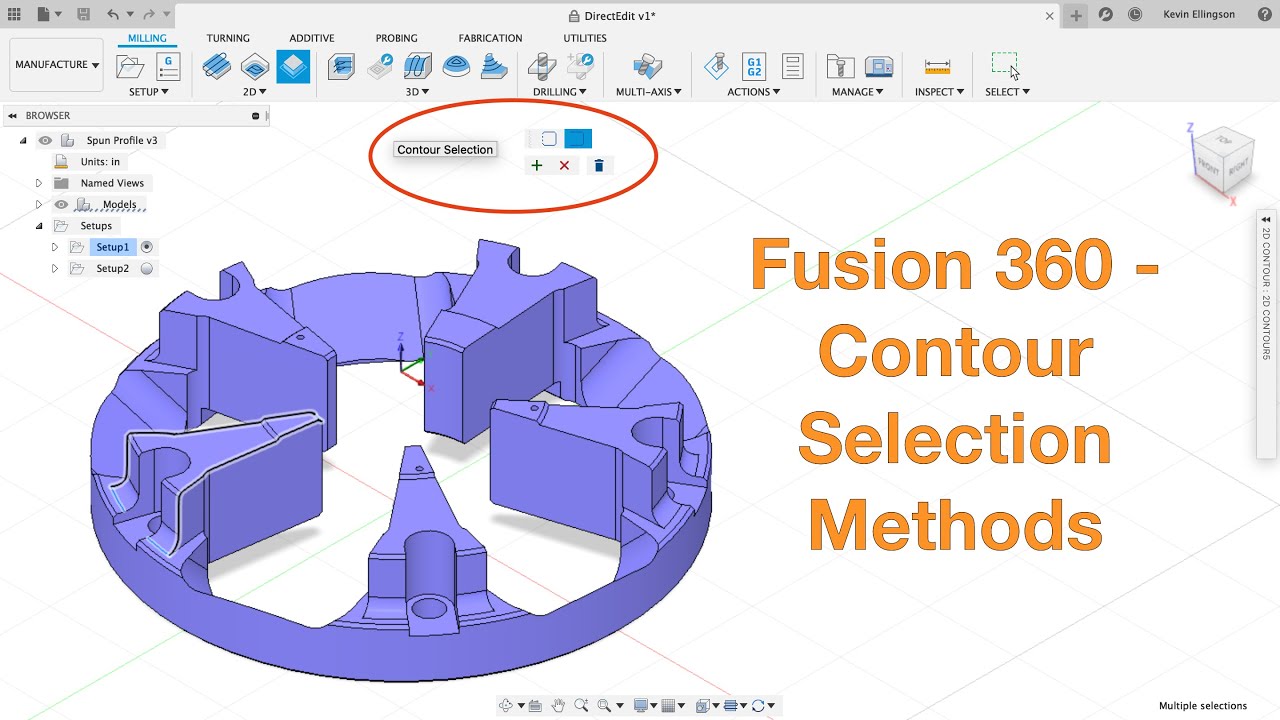Image resolution: width=1280 pixels, height=720 pixels.
Task: Toggle visibility eye of Models
Action: click(61, 205)
